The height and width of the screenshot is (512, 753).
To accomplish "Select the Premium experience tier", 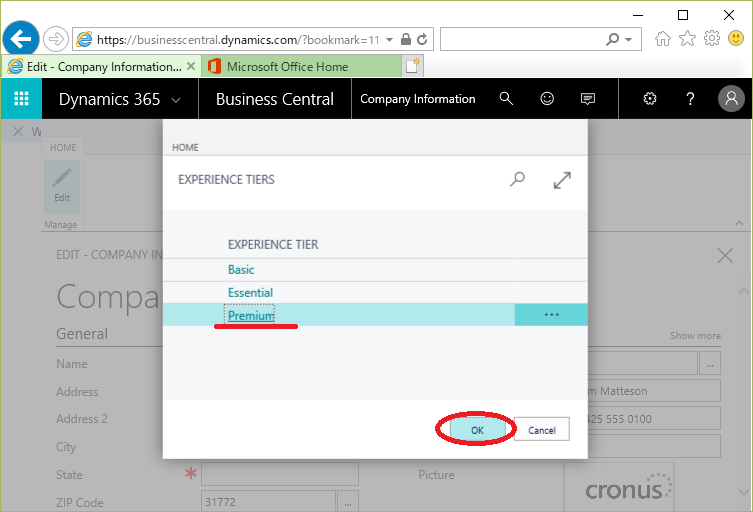I will 251,316.
